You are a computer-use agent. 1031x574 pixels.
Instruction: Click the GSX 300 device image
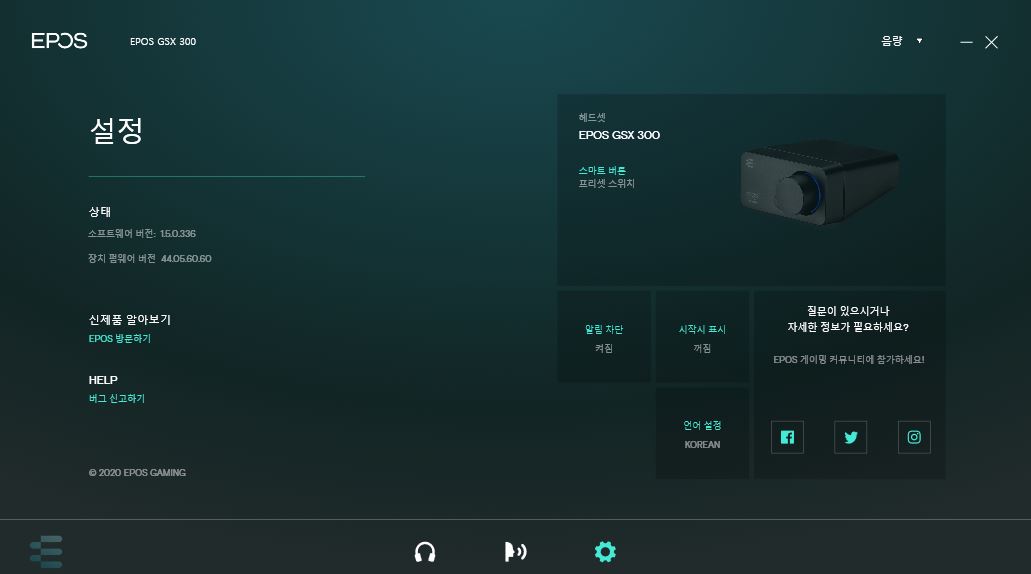coord(820,182)
